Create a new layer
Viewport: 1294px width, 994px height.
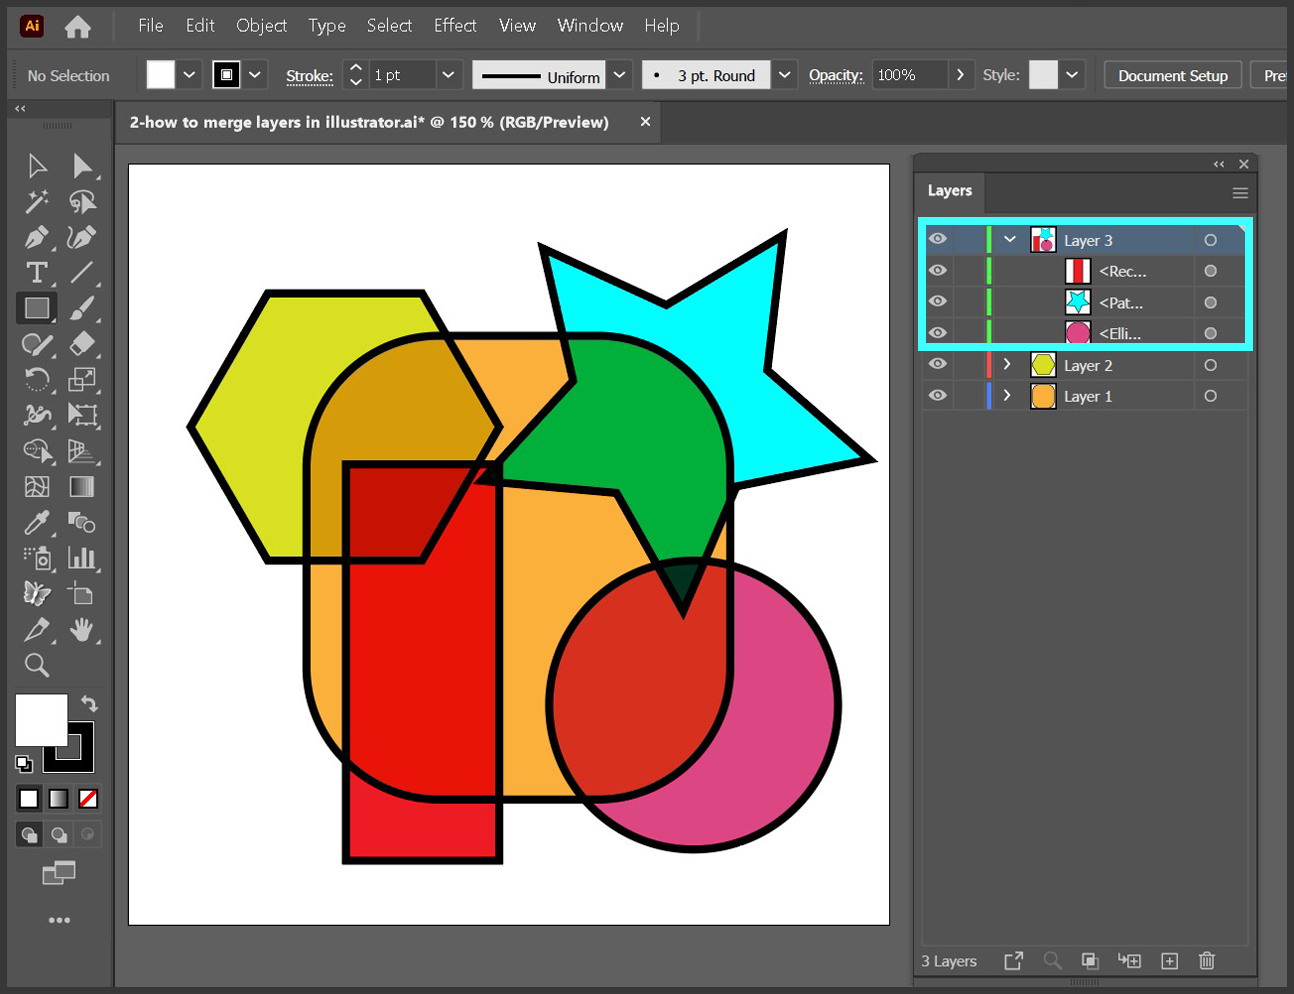click(1169, 961)
